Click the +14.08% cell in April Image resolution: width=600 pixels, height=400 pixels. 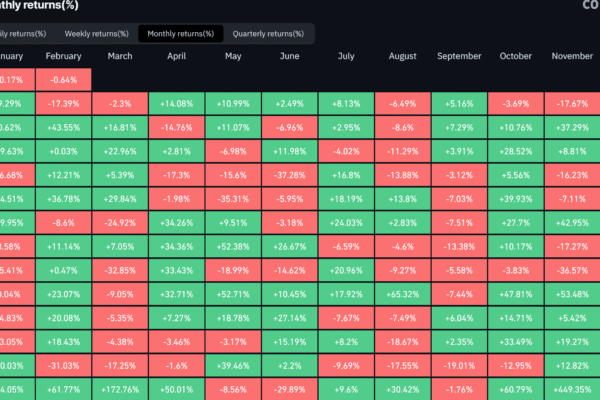coord(176,103)
